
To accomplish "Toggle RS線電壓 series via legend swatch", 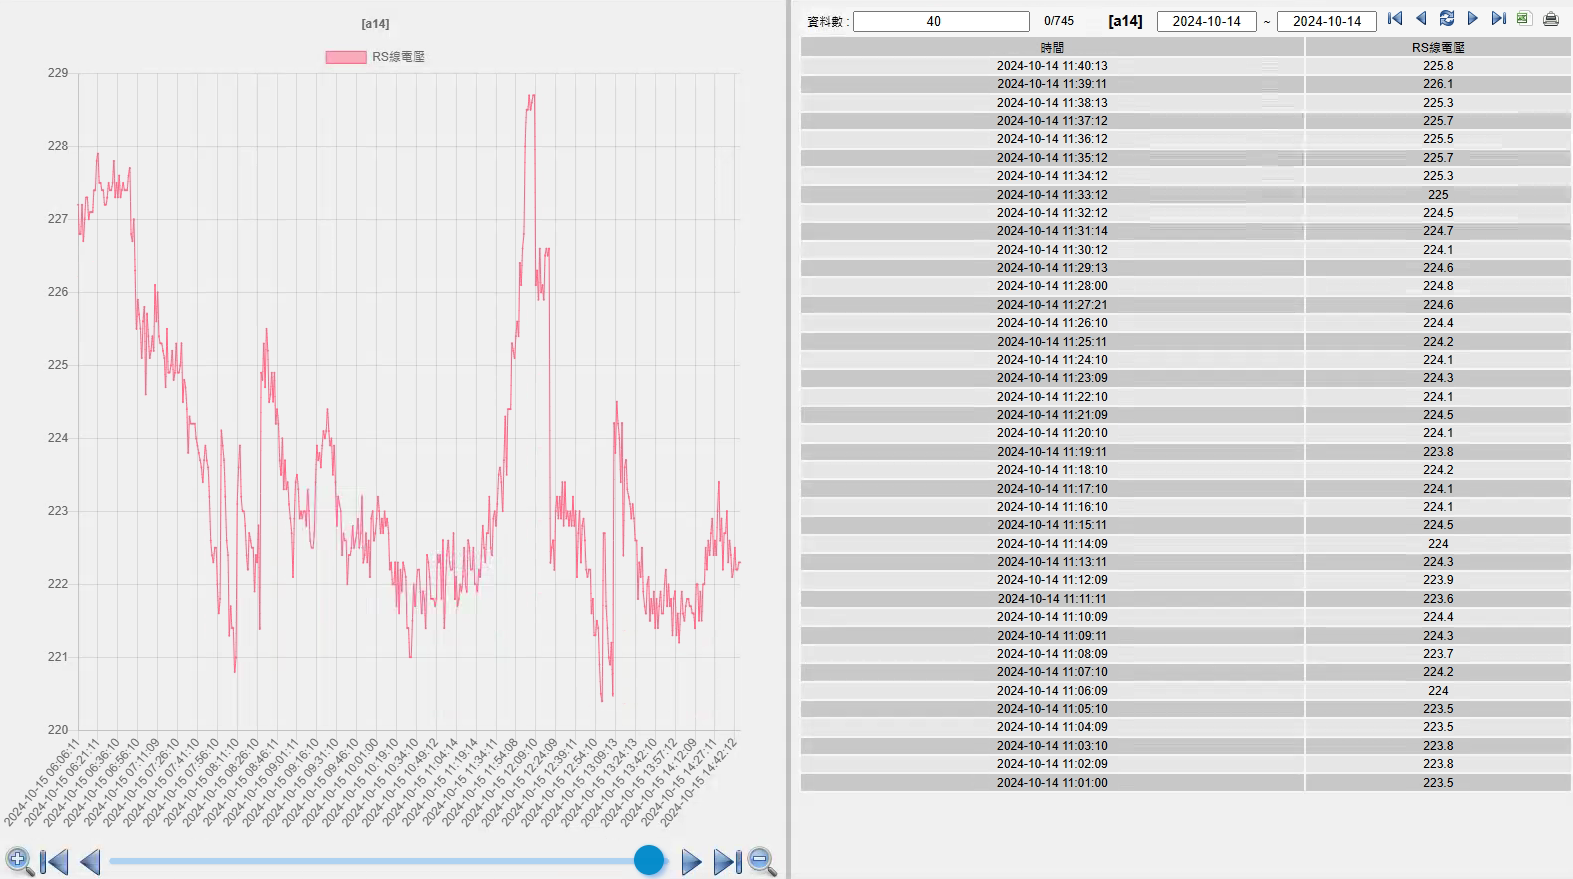I will (x=345, y=57).
